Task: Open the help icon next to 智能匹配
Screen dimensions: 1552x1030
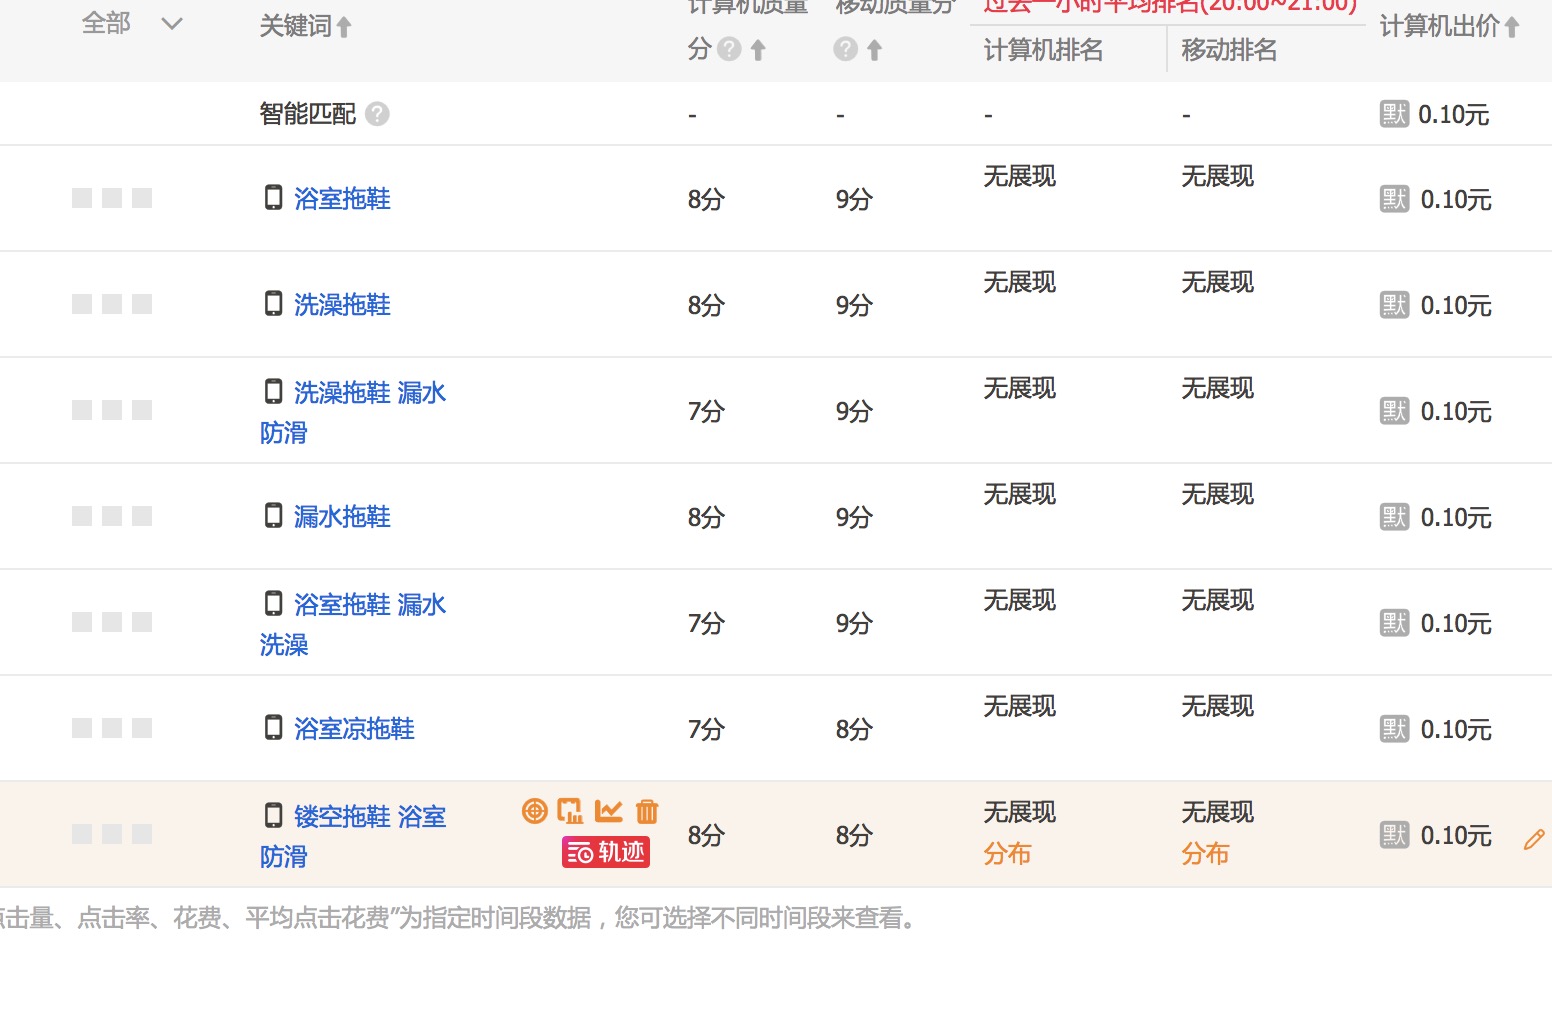Action: pyautogui.click(x=377, y=114)
